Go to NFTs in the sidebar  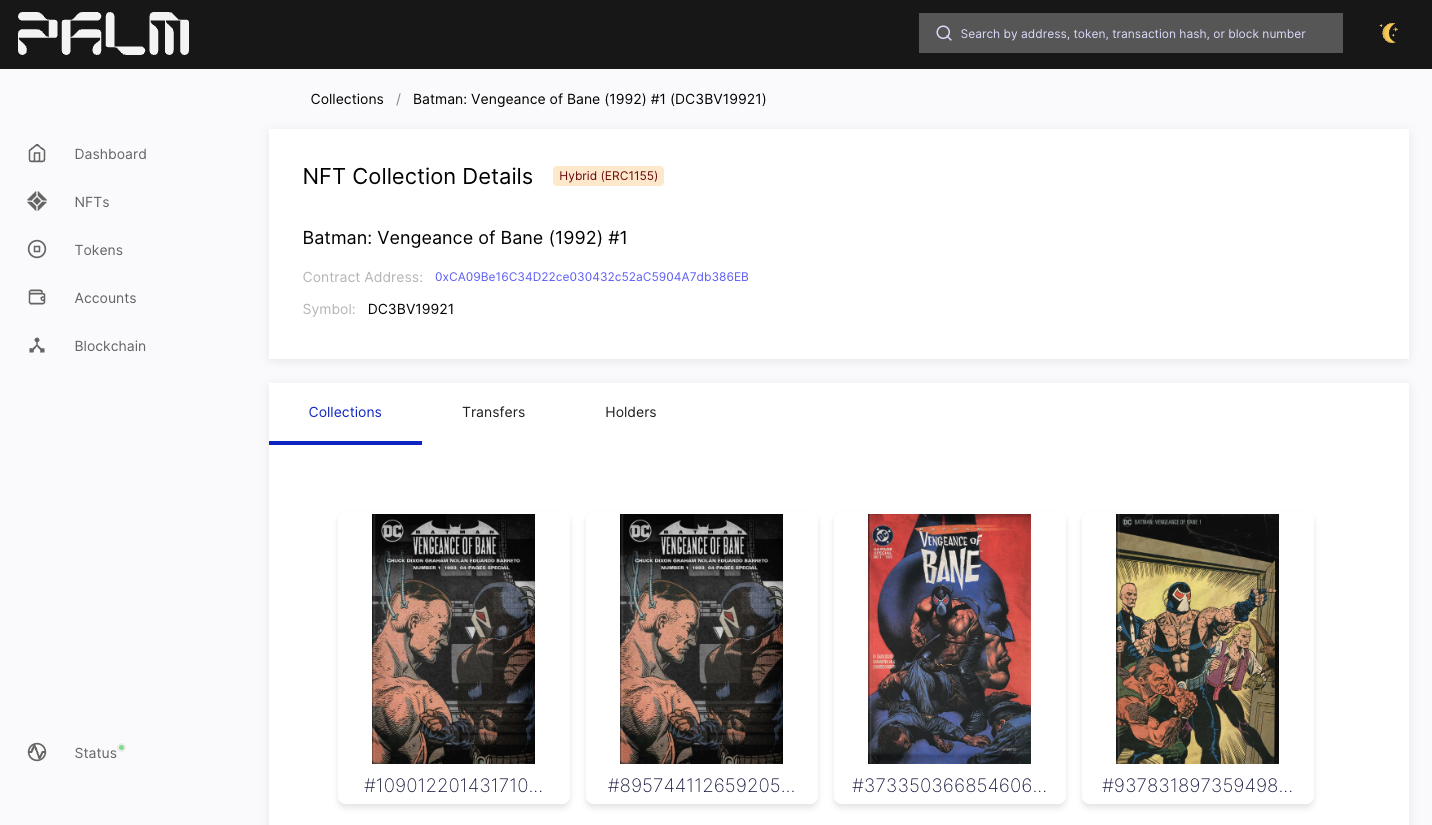coord(92,202)
